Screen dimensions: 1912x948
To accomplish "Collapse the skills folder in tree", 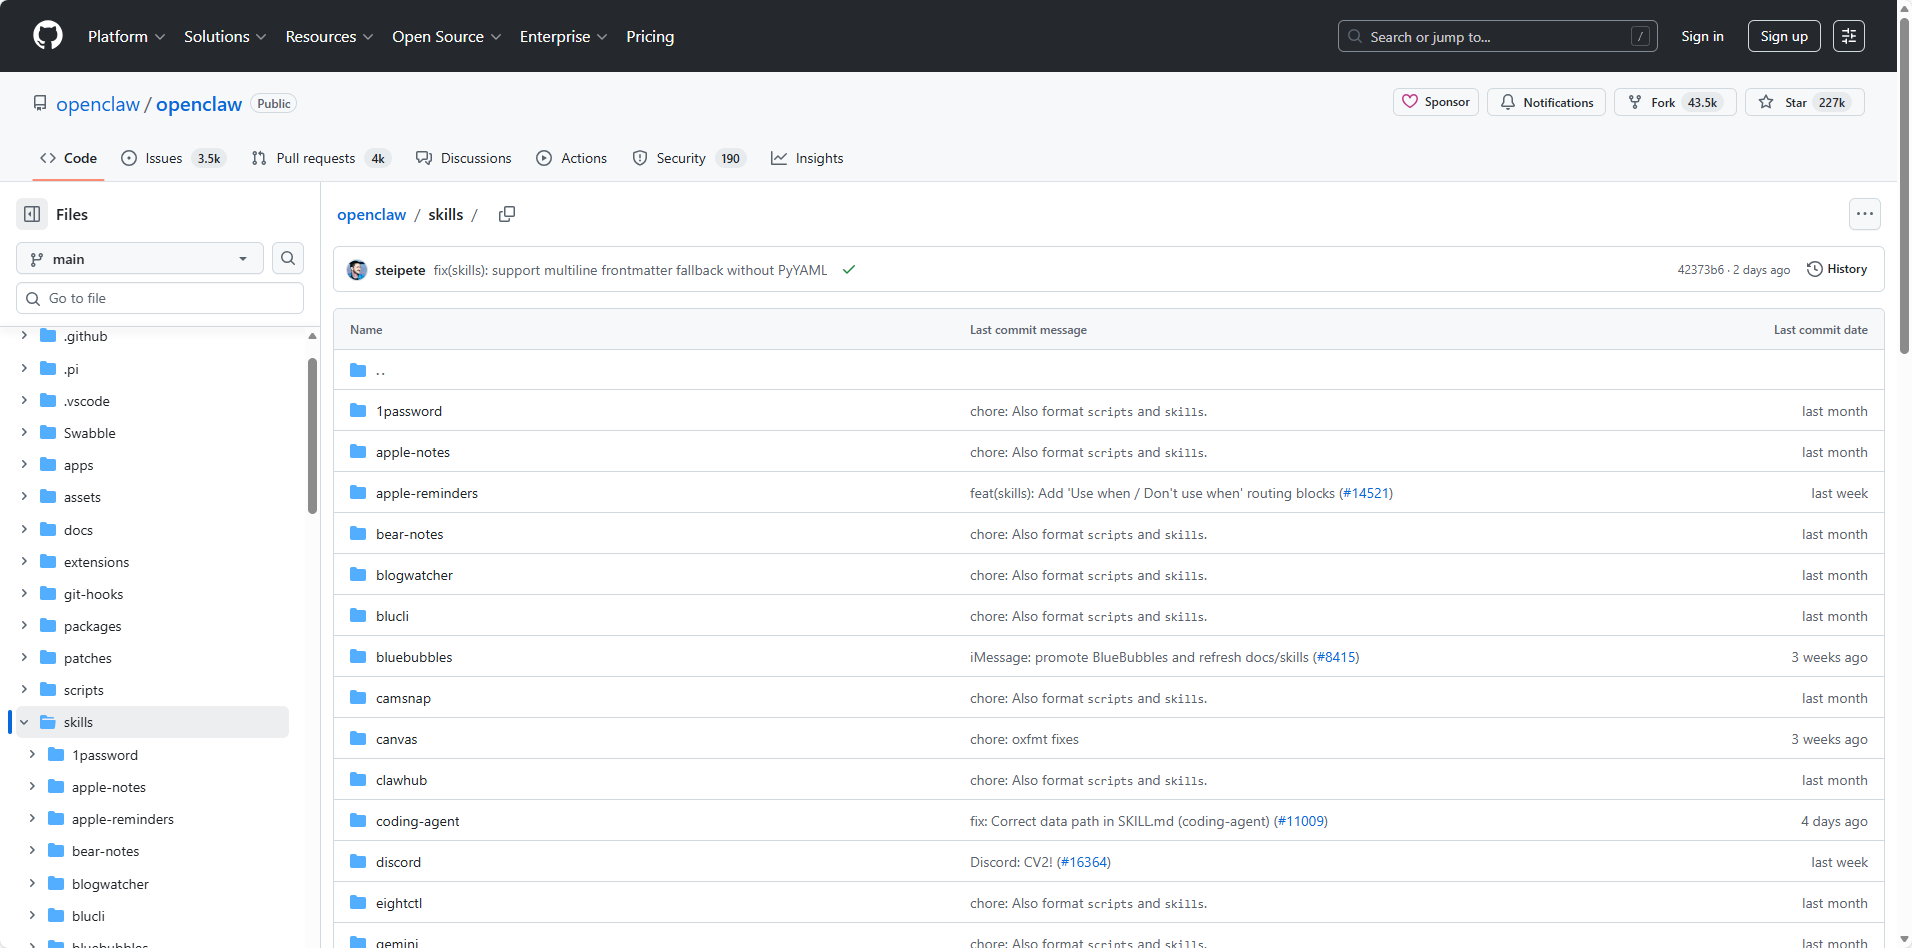I will coord(24,722).
